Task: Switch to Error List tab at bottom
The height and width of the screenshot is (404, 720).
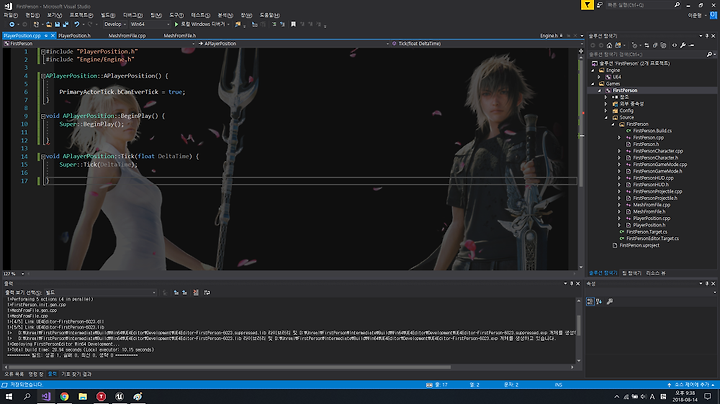Action: (14, 374)
